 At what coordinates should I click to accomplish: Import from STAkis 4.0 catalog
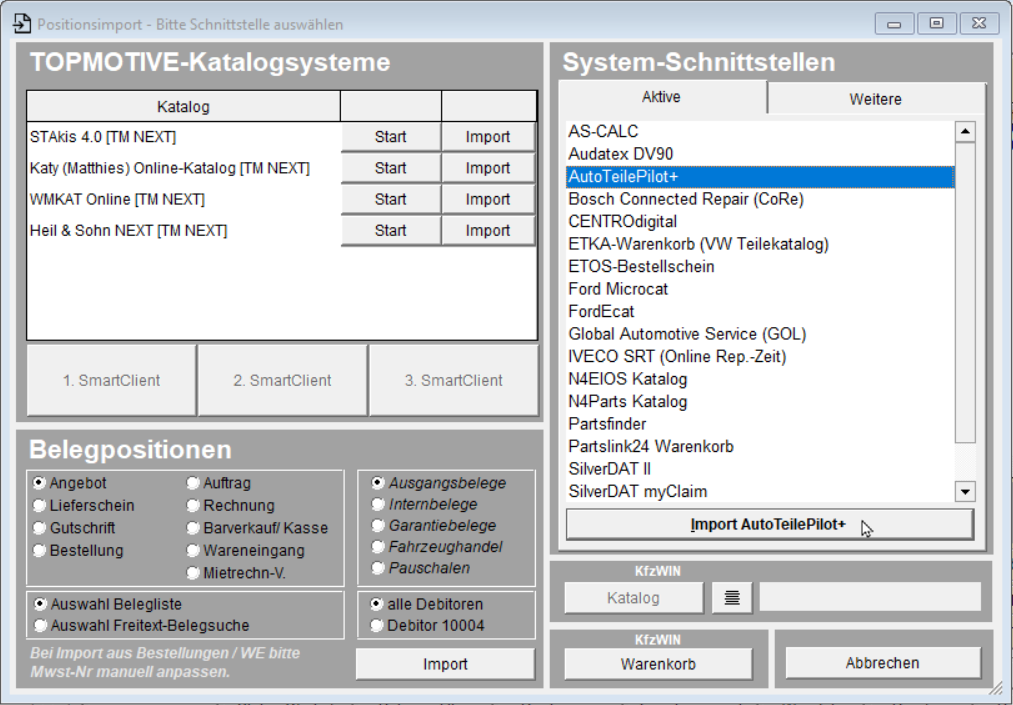[x=488, y=137]
